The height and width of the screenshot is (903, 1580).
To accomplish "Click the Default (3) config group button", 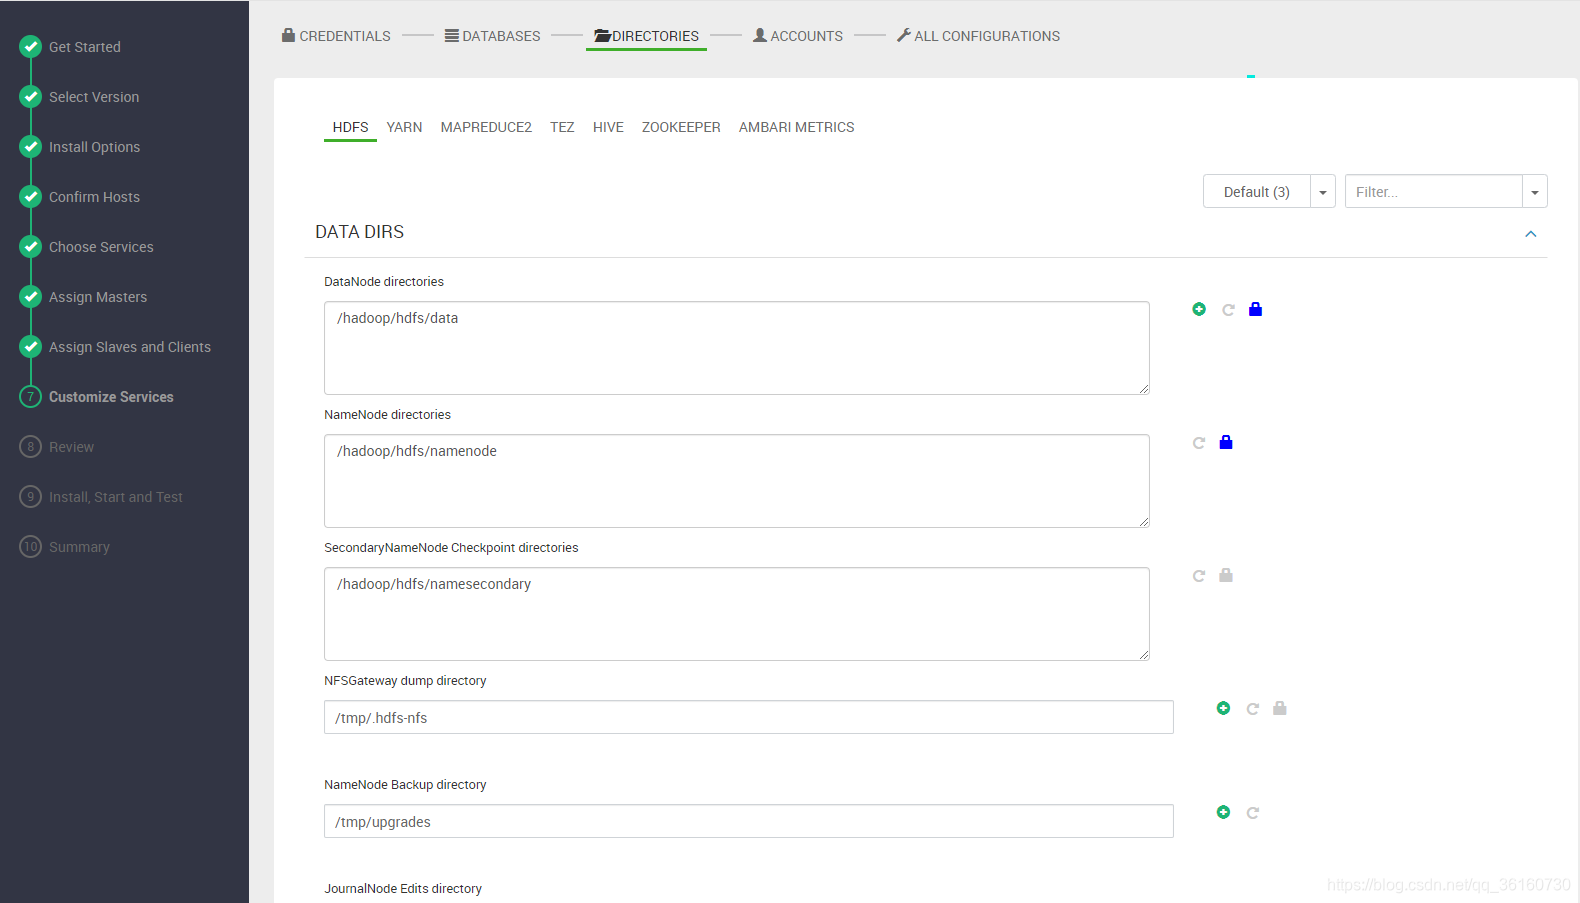I will point(1257,192).
